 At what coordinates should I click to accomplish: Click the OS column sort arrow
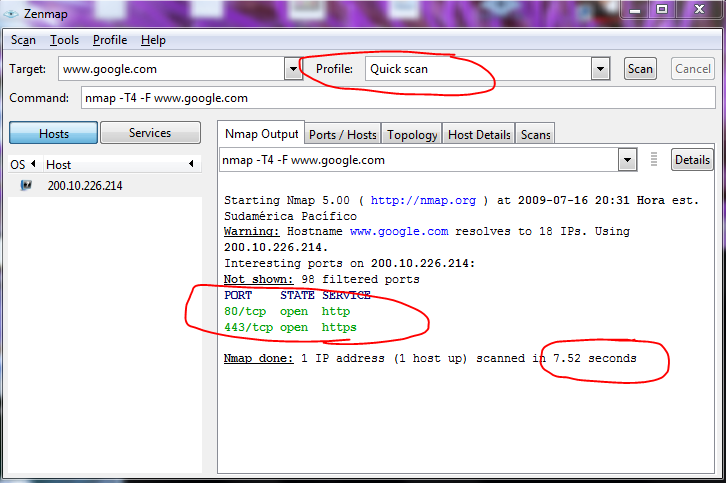point(33,164)
